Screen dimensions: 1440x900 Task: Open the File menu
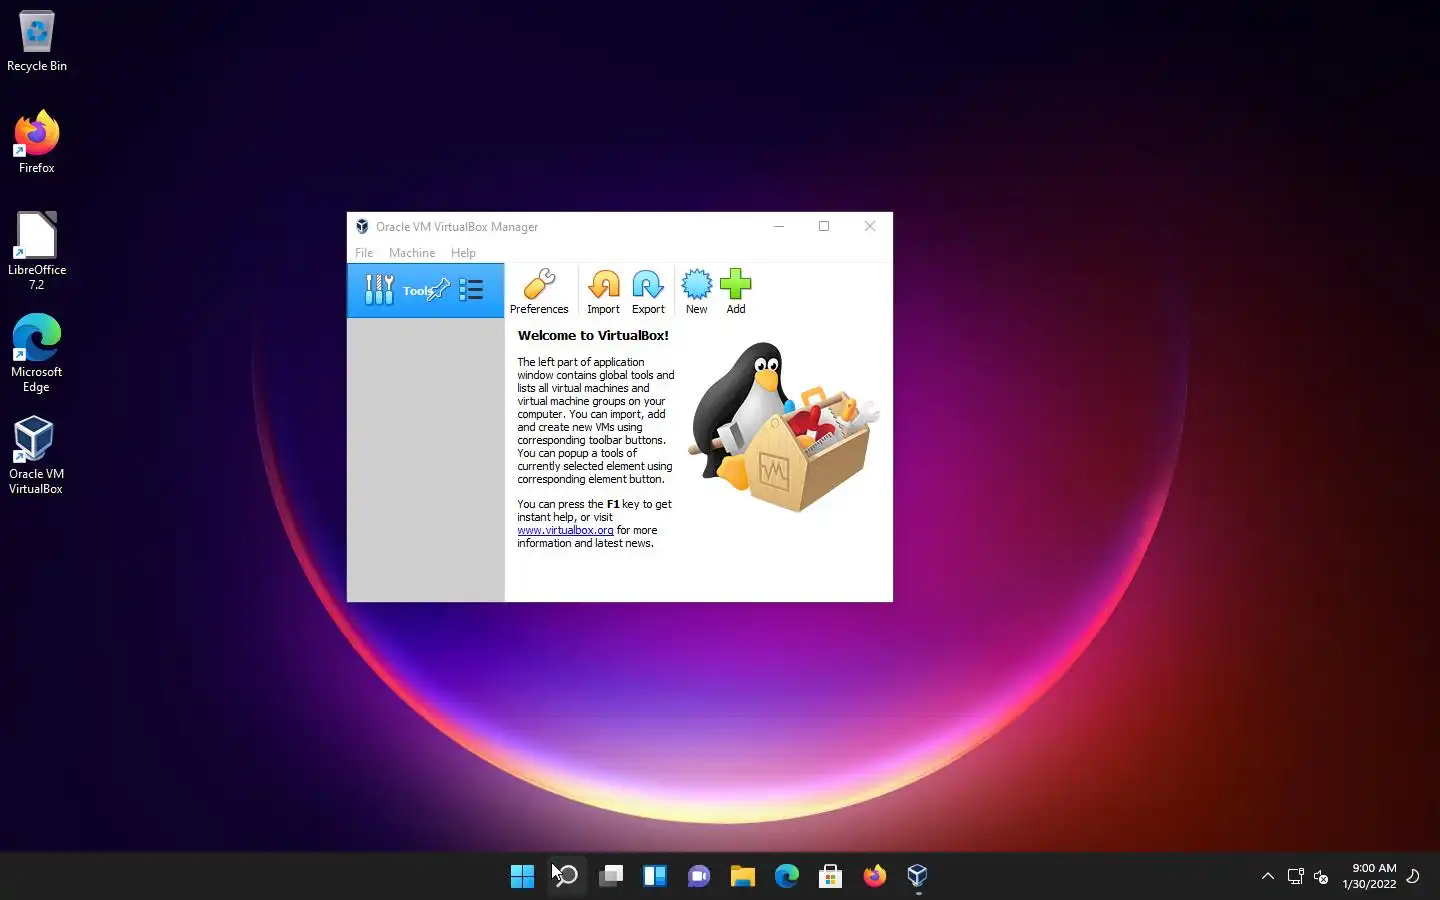click(364, 253)
